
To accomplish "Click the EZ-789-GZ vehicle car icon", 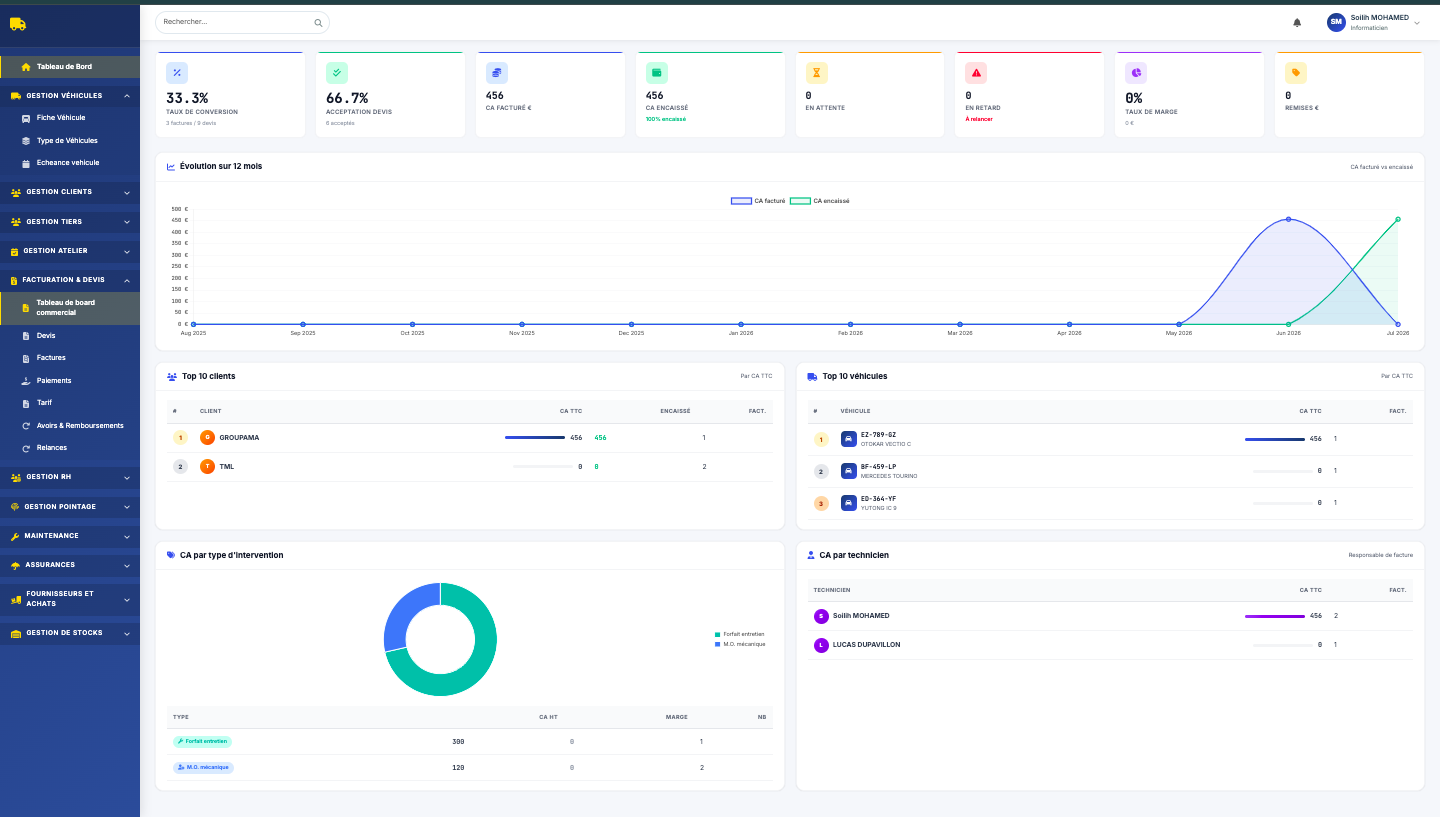I will click(x=849, y=439).
